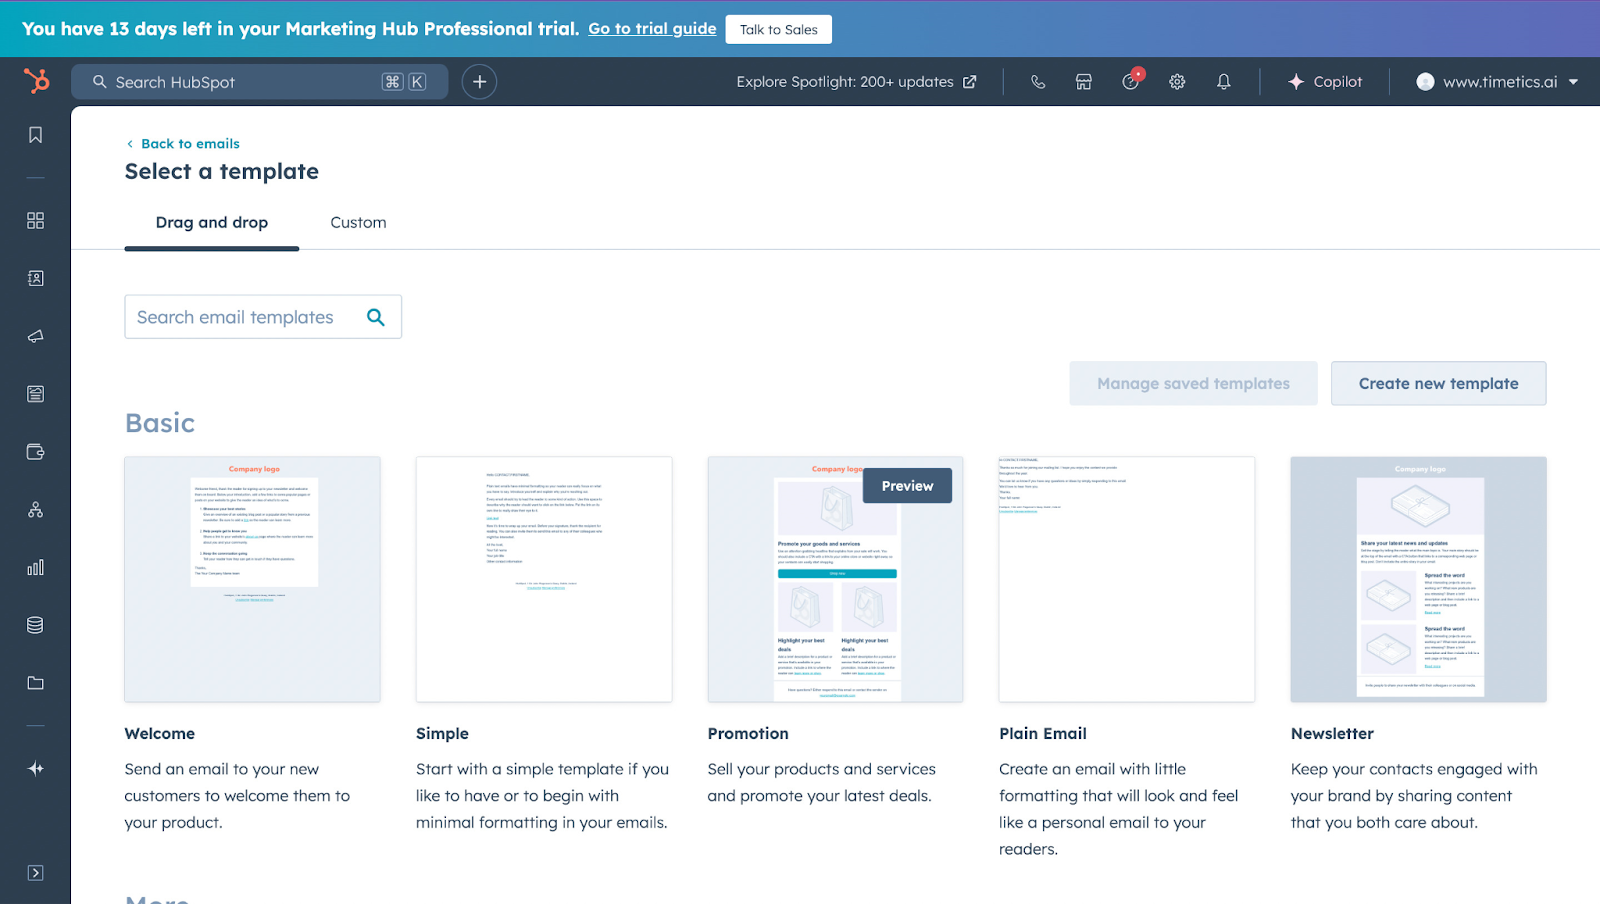
Task: Expand the collapsed sidebar via bottom arrow
Action: click(x=35, y=872)
